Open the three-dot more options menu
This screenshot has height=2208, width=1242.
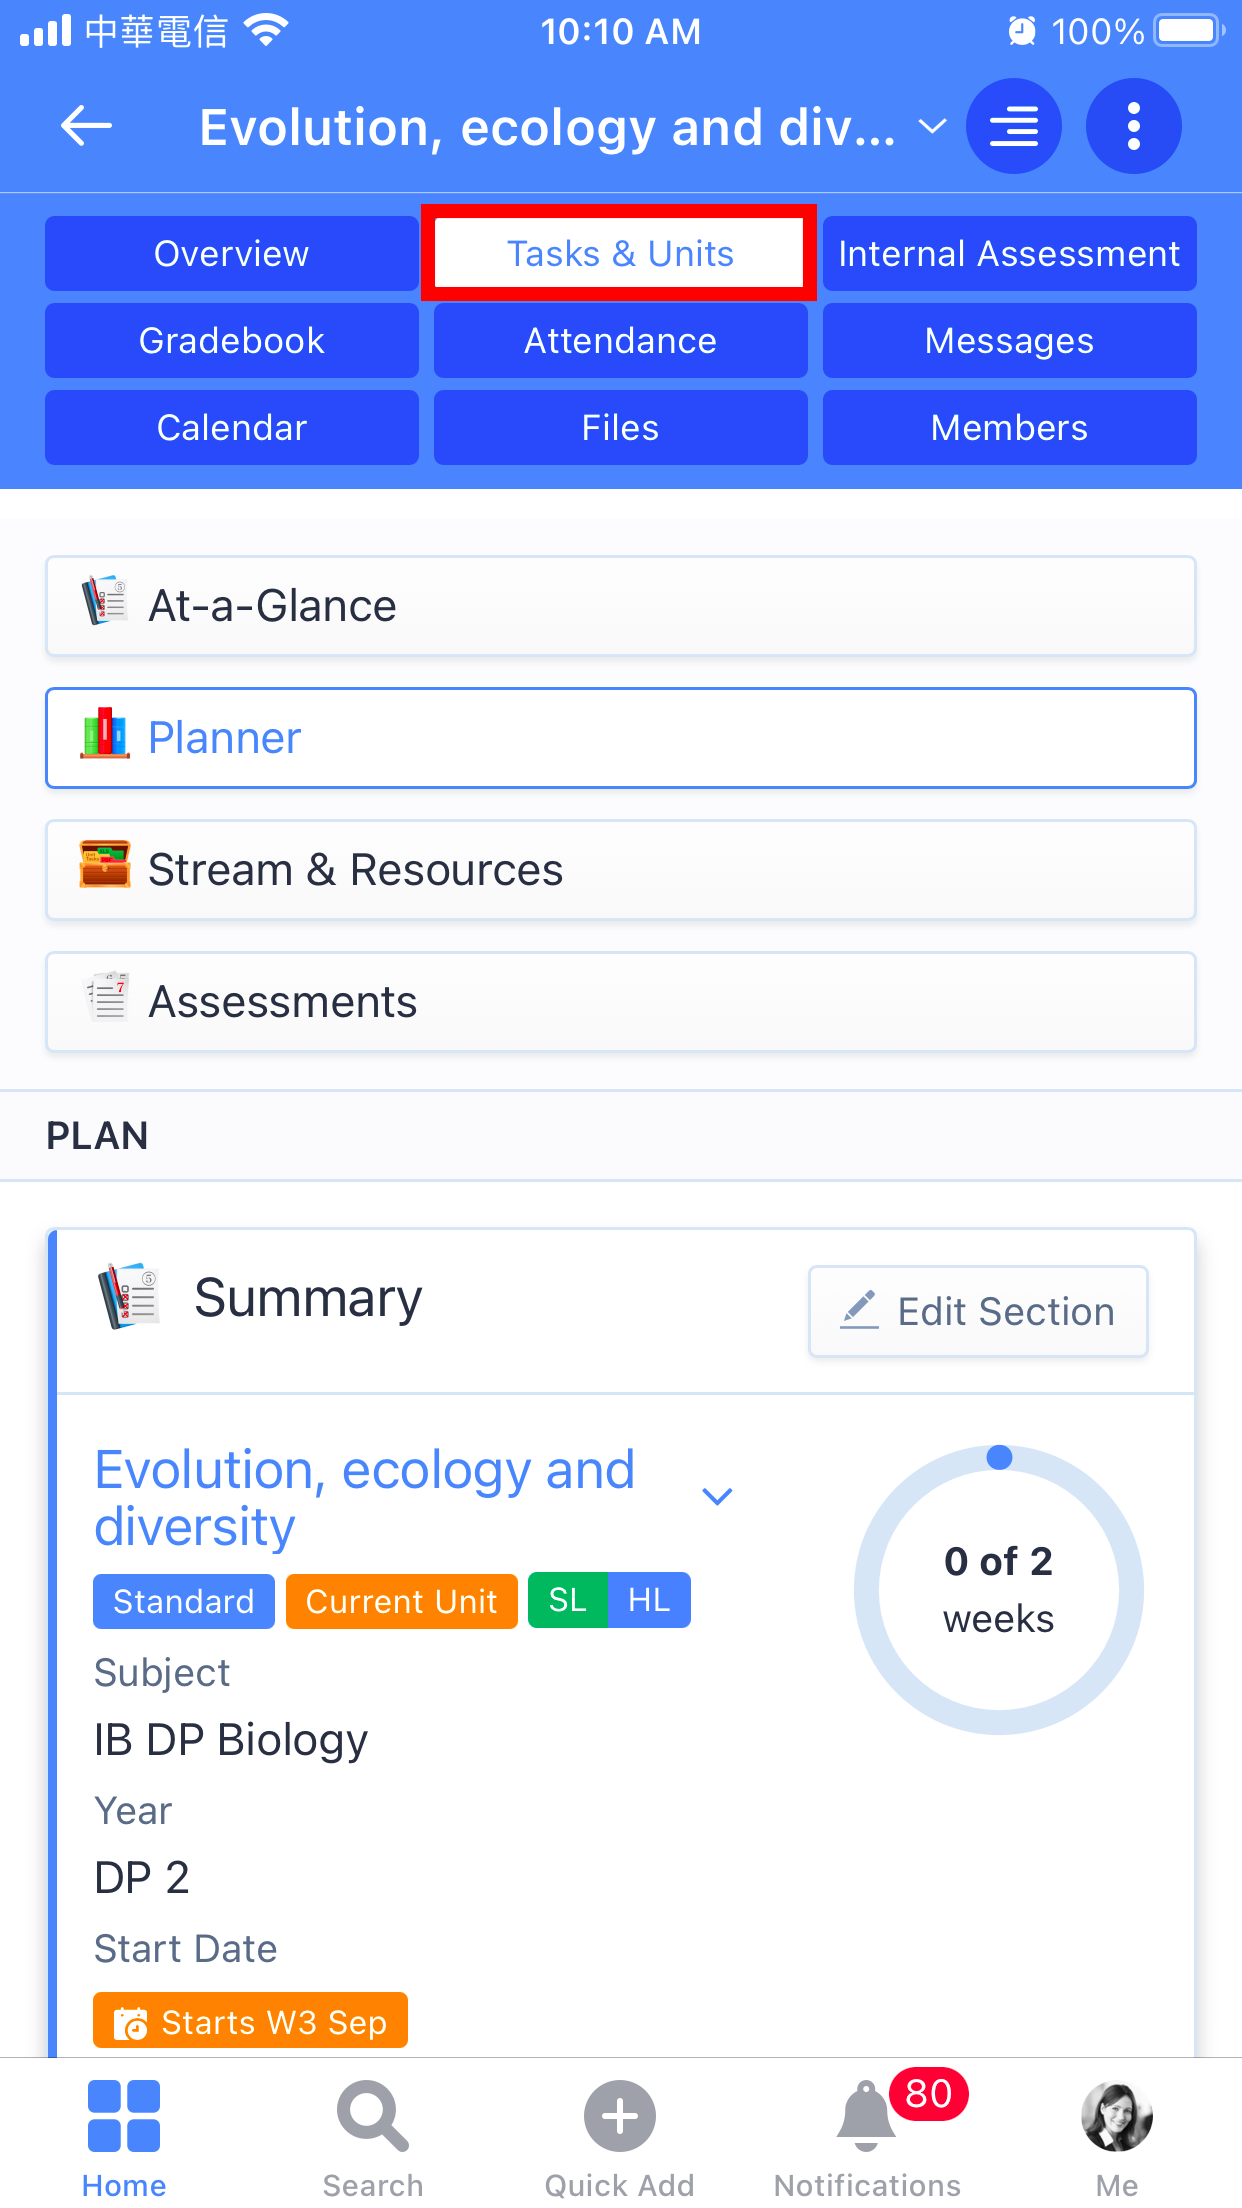click(x=1133, y=127)
